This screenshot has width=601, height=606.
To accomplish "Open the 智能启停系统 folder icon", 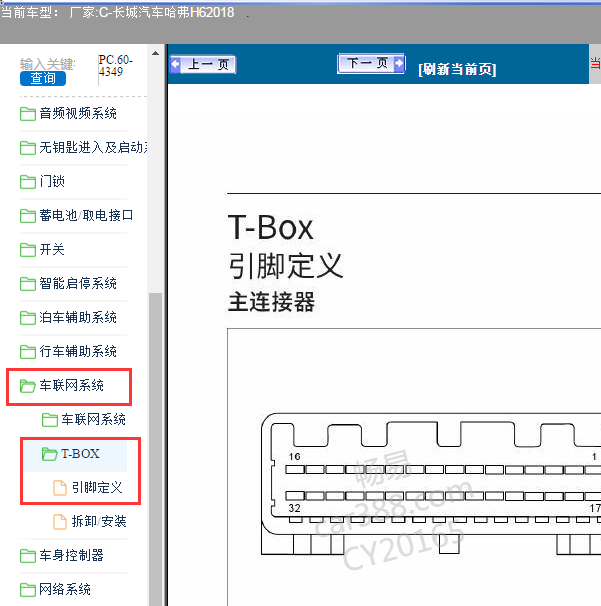I will [28, 284].
